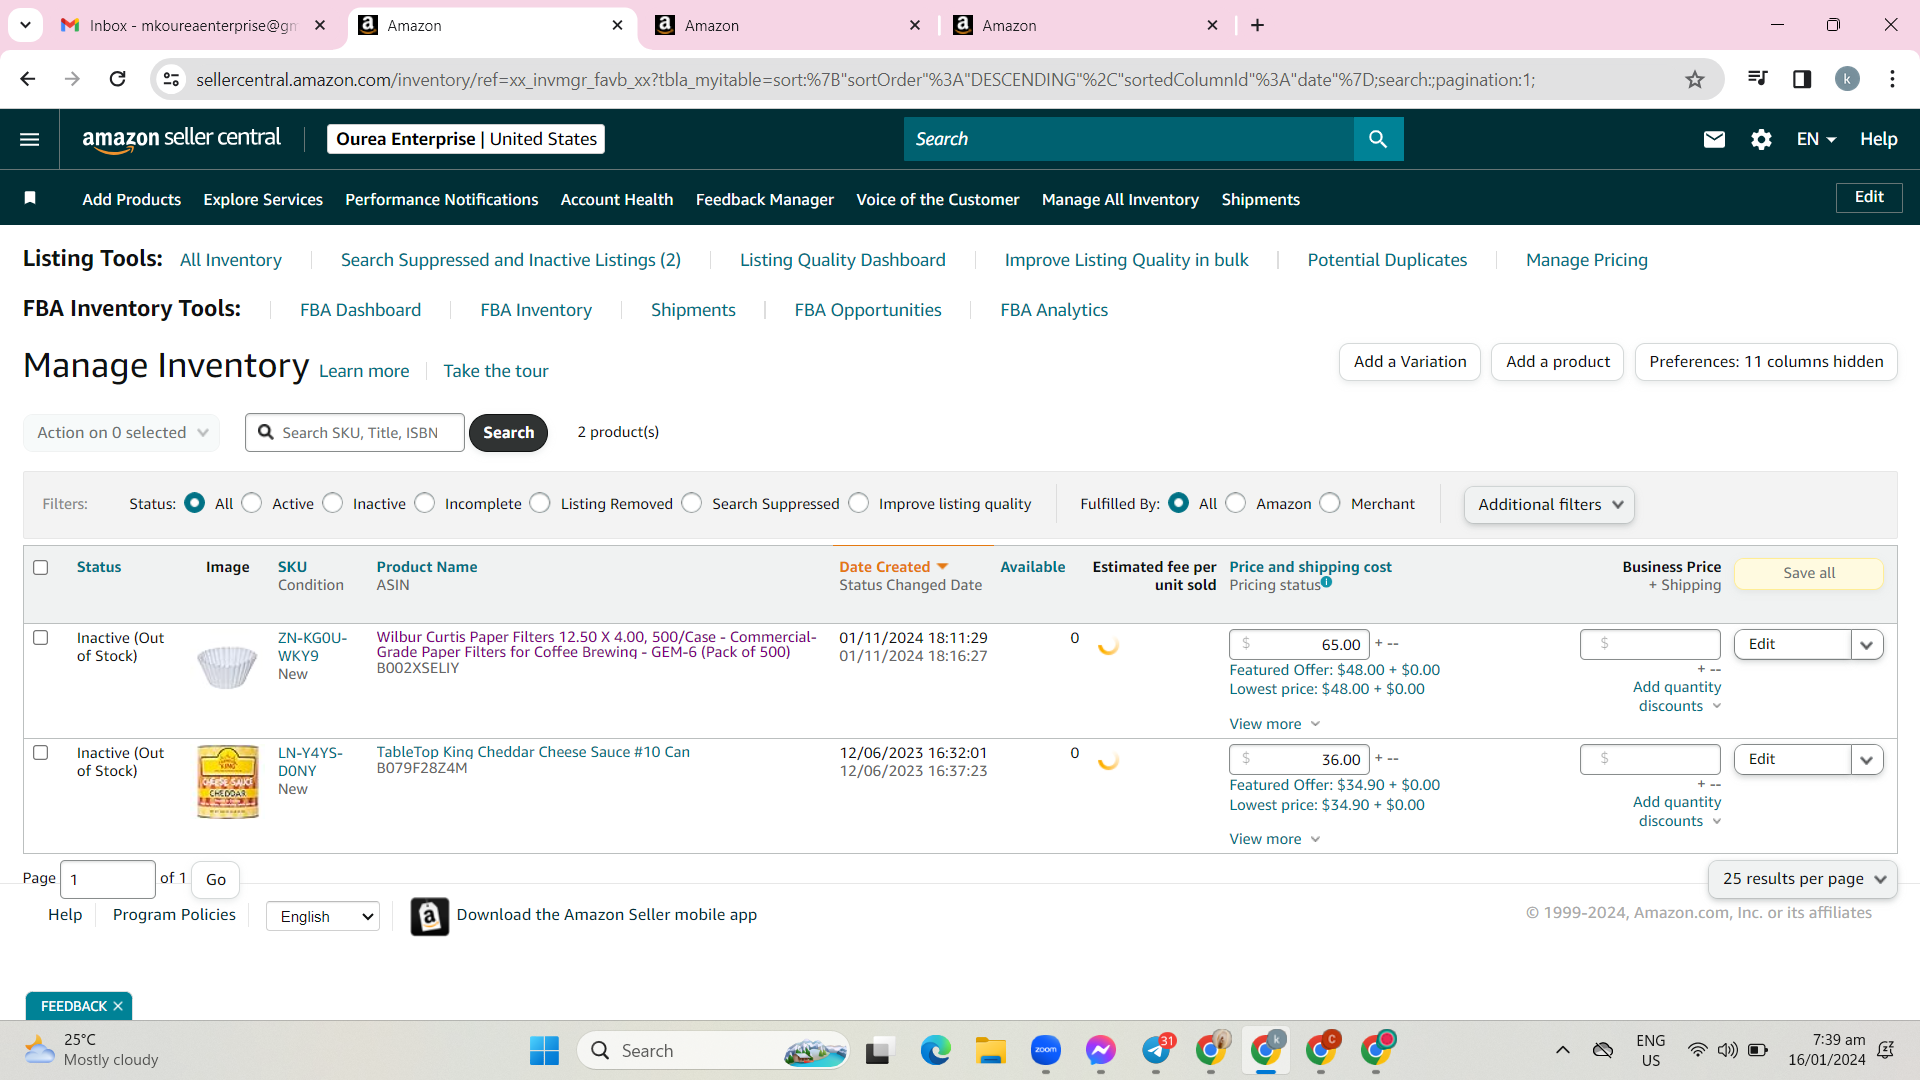The width and height of the screenshot is (1920, 1080).
Task: Reload the page with browser refresh icon
Action: [x=118, y=79]
